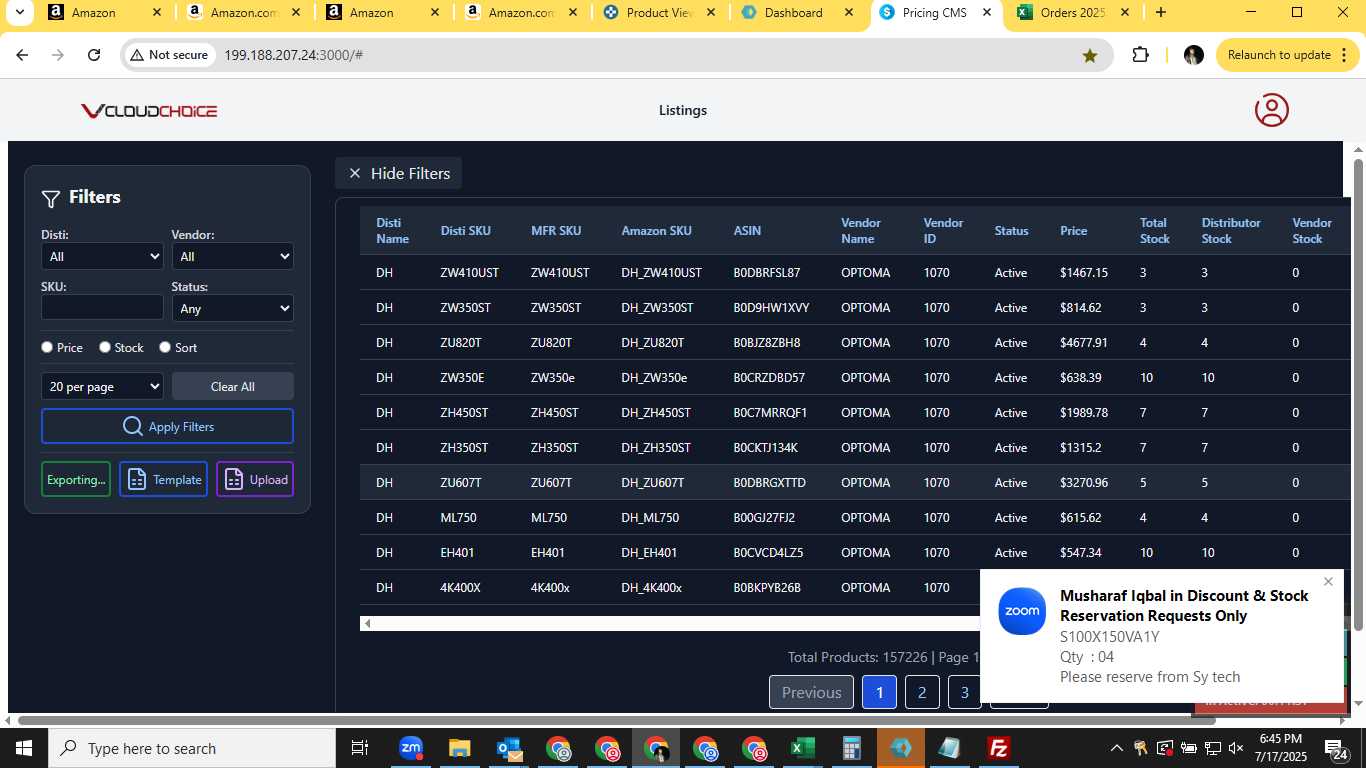Click the Zoom logo in the notification
1366x768 pixels.
click(x=1022, y=611)
